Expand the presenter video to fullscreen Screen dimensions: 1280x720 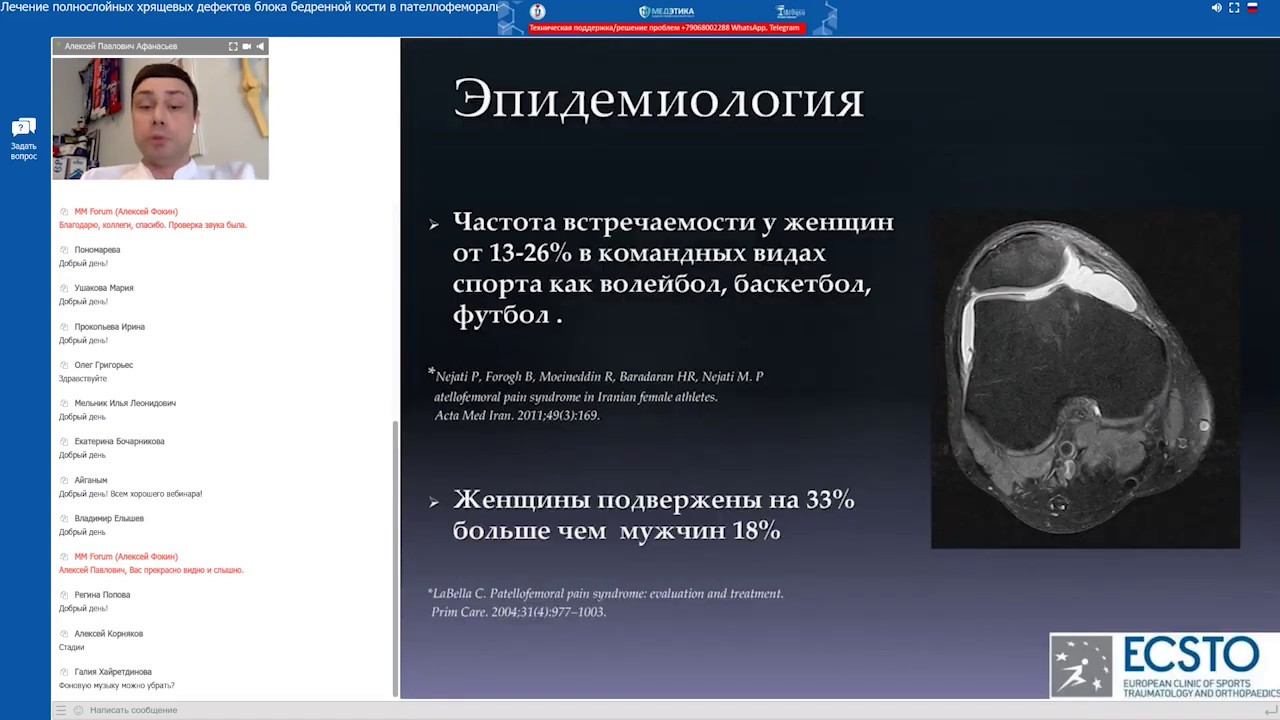tap(233, 46)
